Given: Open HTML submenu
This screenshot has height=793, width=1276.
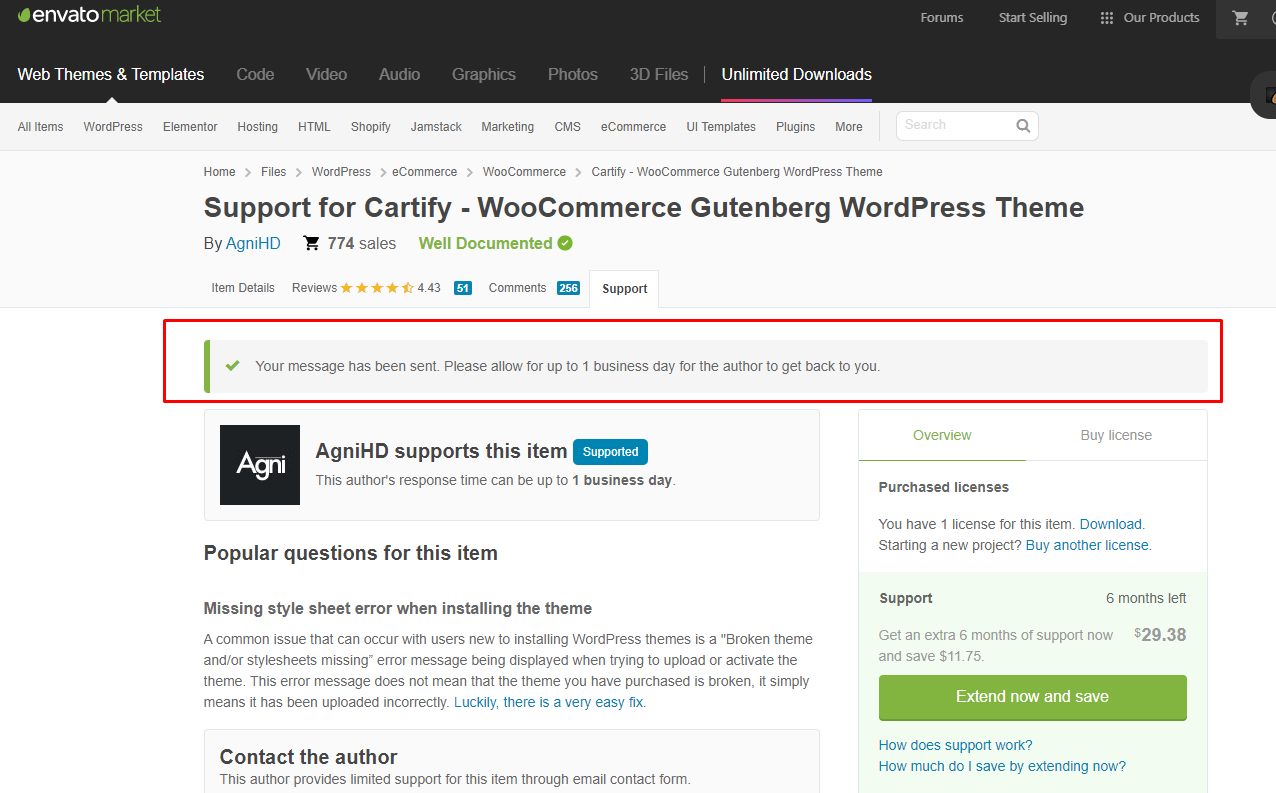Looking at the screenshot, I should 314,127.
